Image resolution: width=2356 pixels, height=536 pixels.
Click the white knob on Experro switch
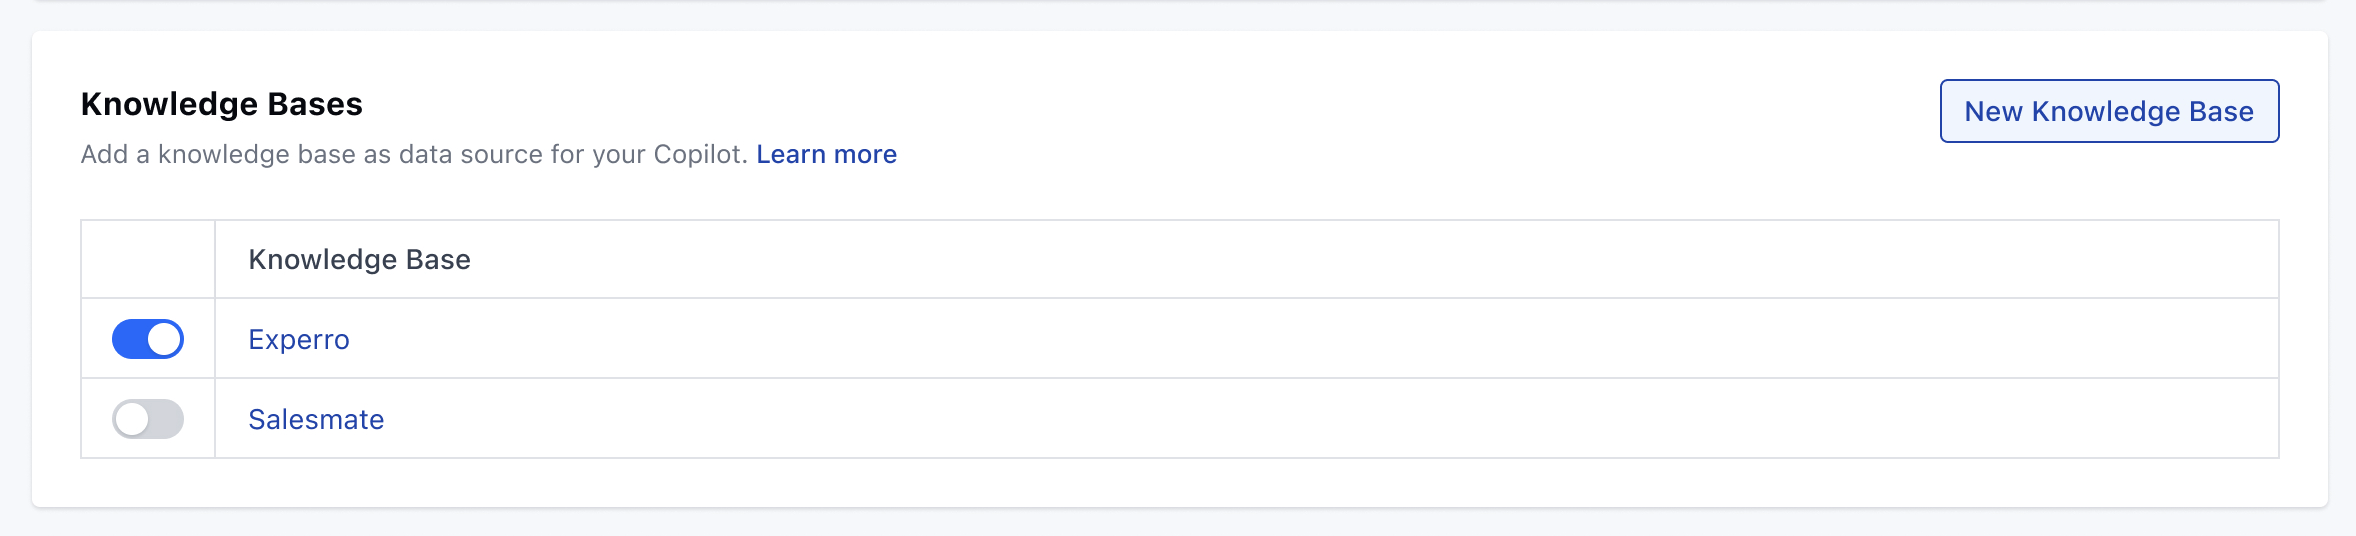tap(164, 339)
